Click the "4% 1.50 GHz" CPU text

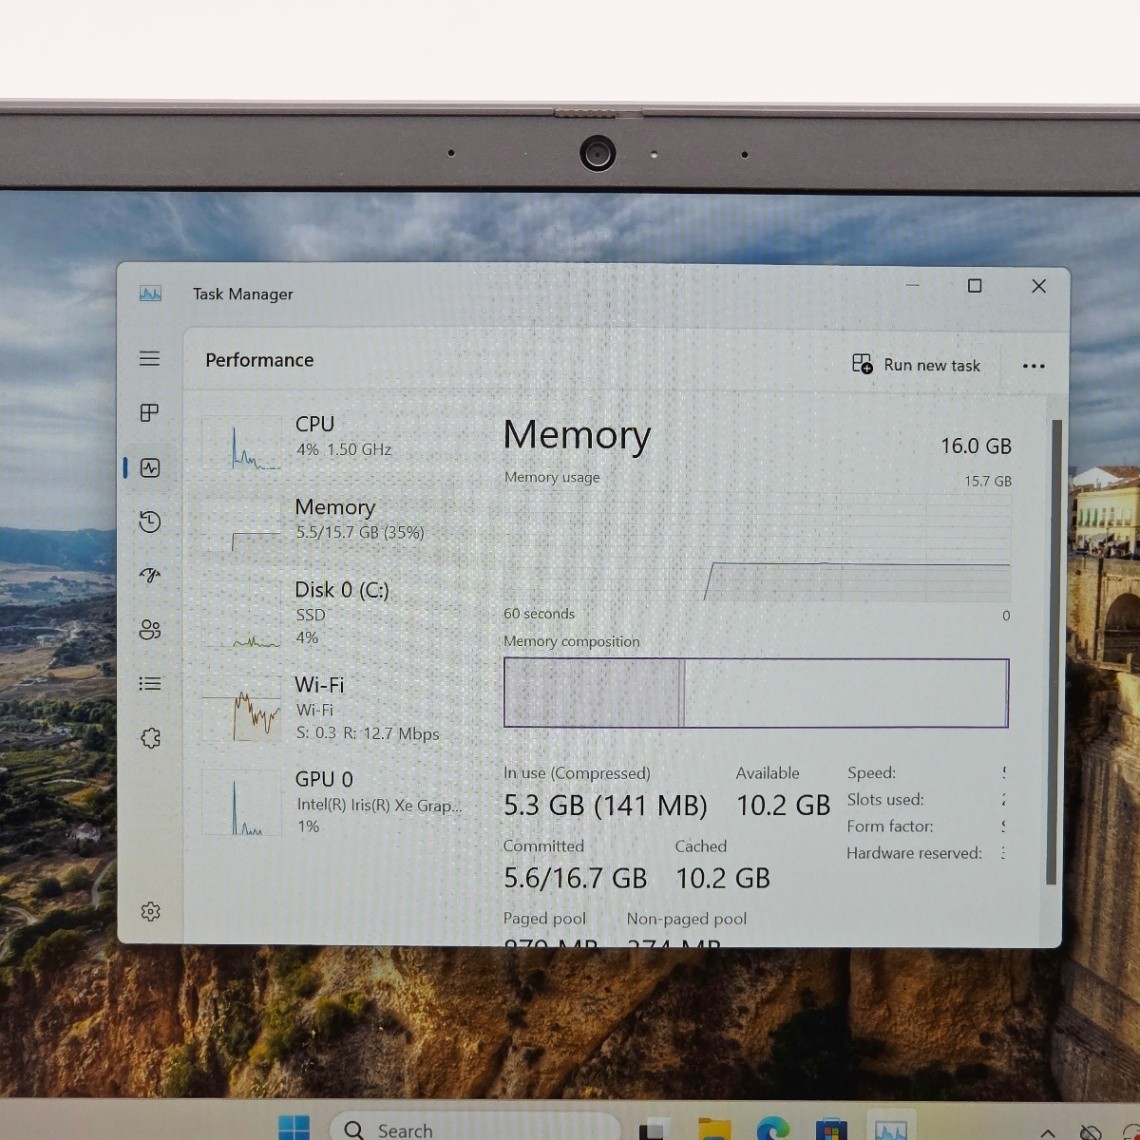point(344,449)
